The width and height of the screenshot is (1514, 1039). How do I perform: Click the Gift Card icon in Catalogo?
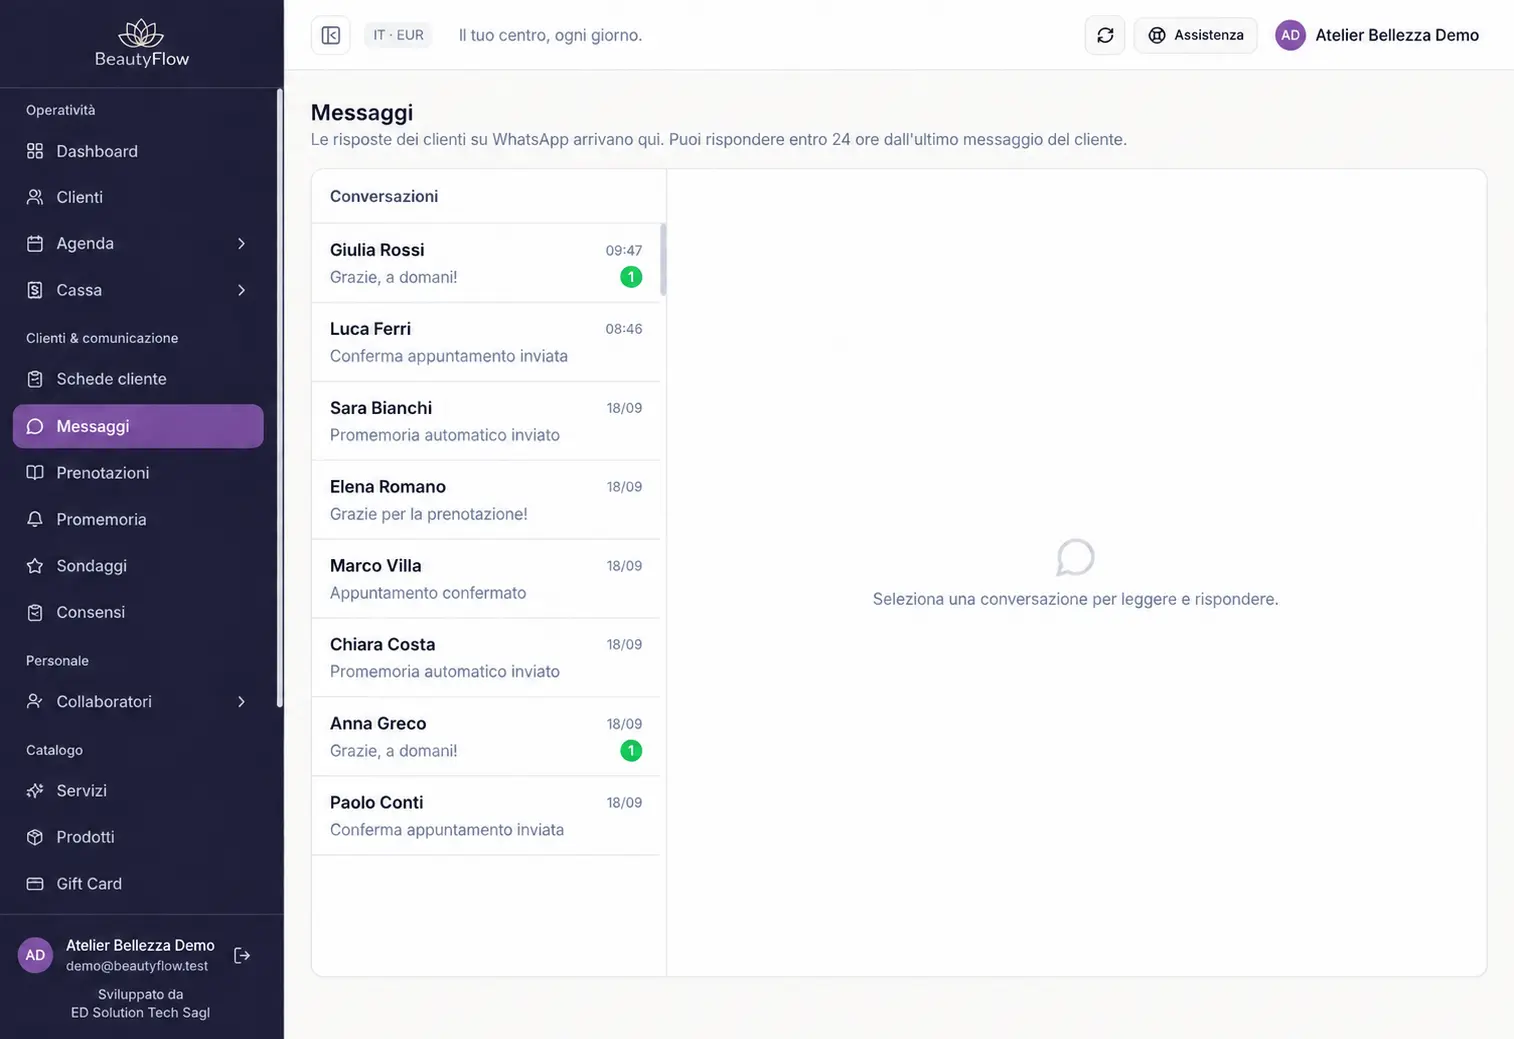point(35,884)
